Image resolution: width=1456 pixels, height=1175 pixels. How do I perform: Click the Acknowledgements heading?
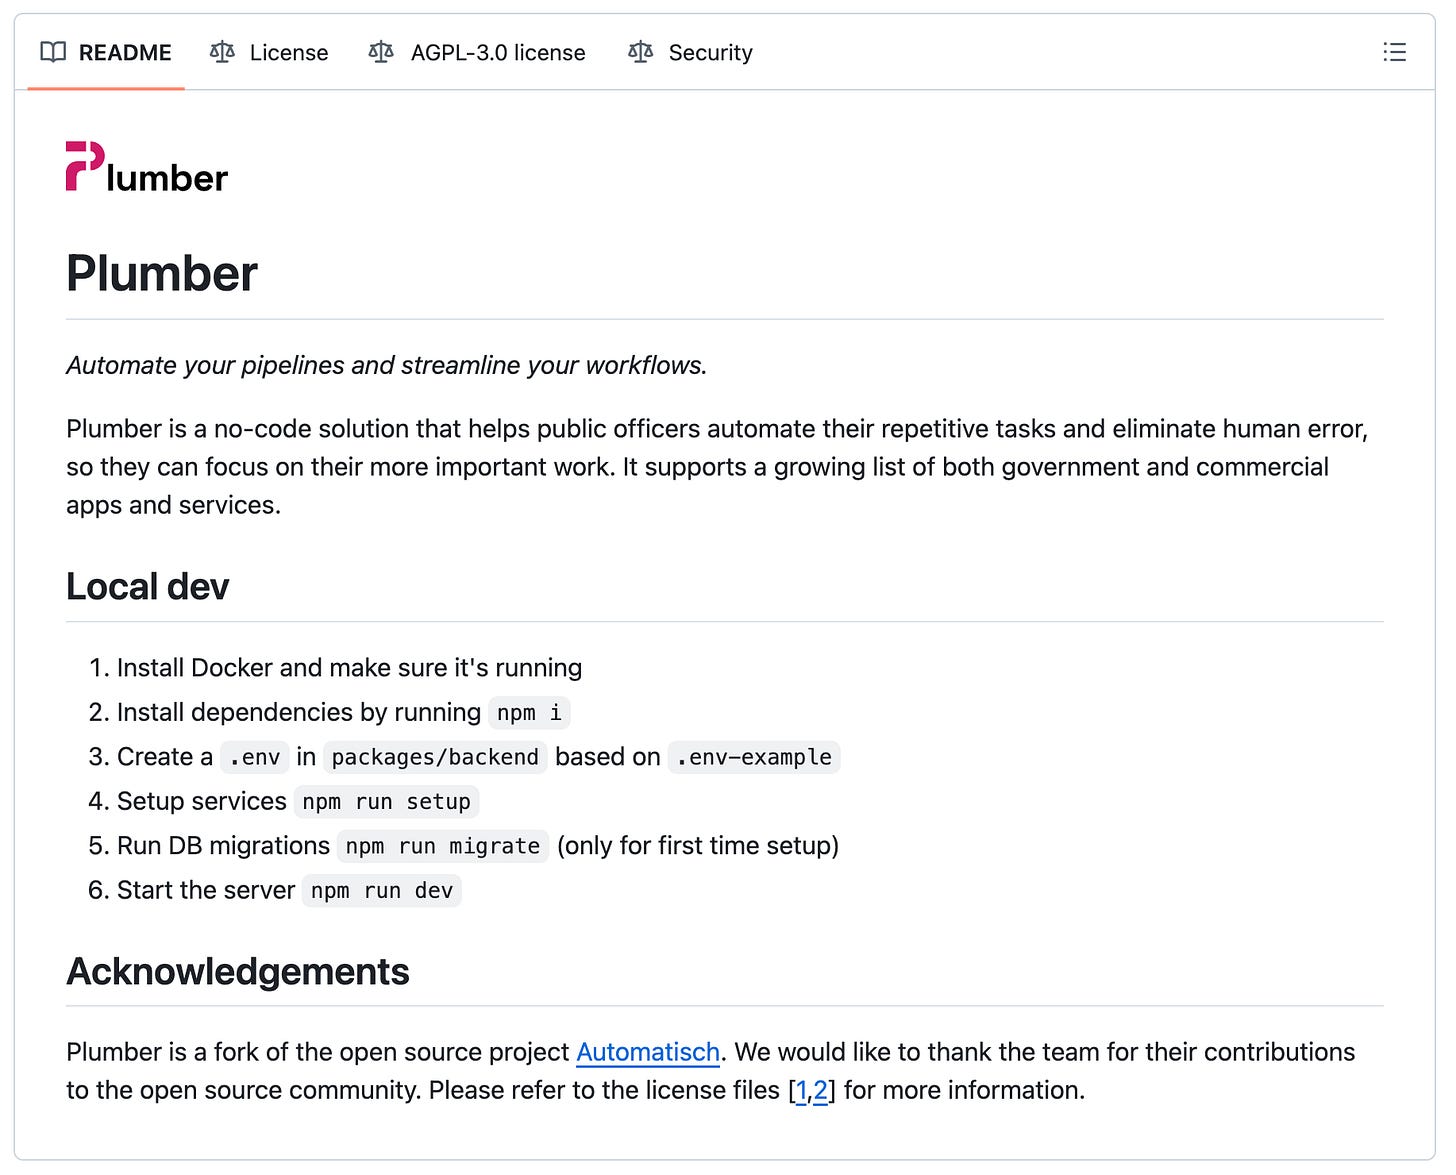238,972
